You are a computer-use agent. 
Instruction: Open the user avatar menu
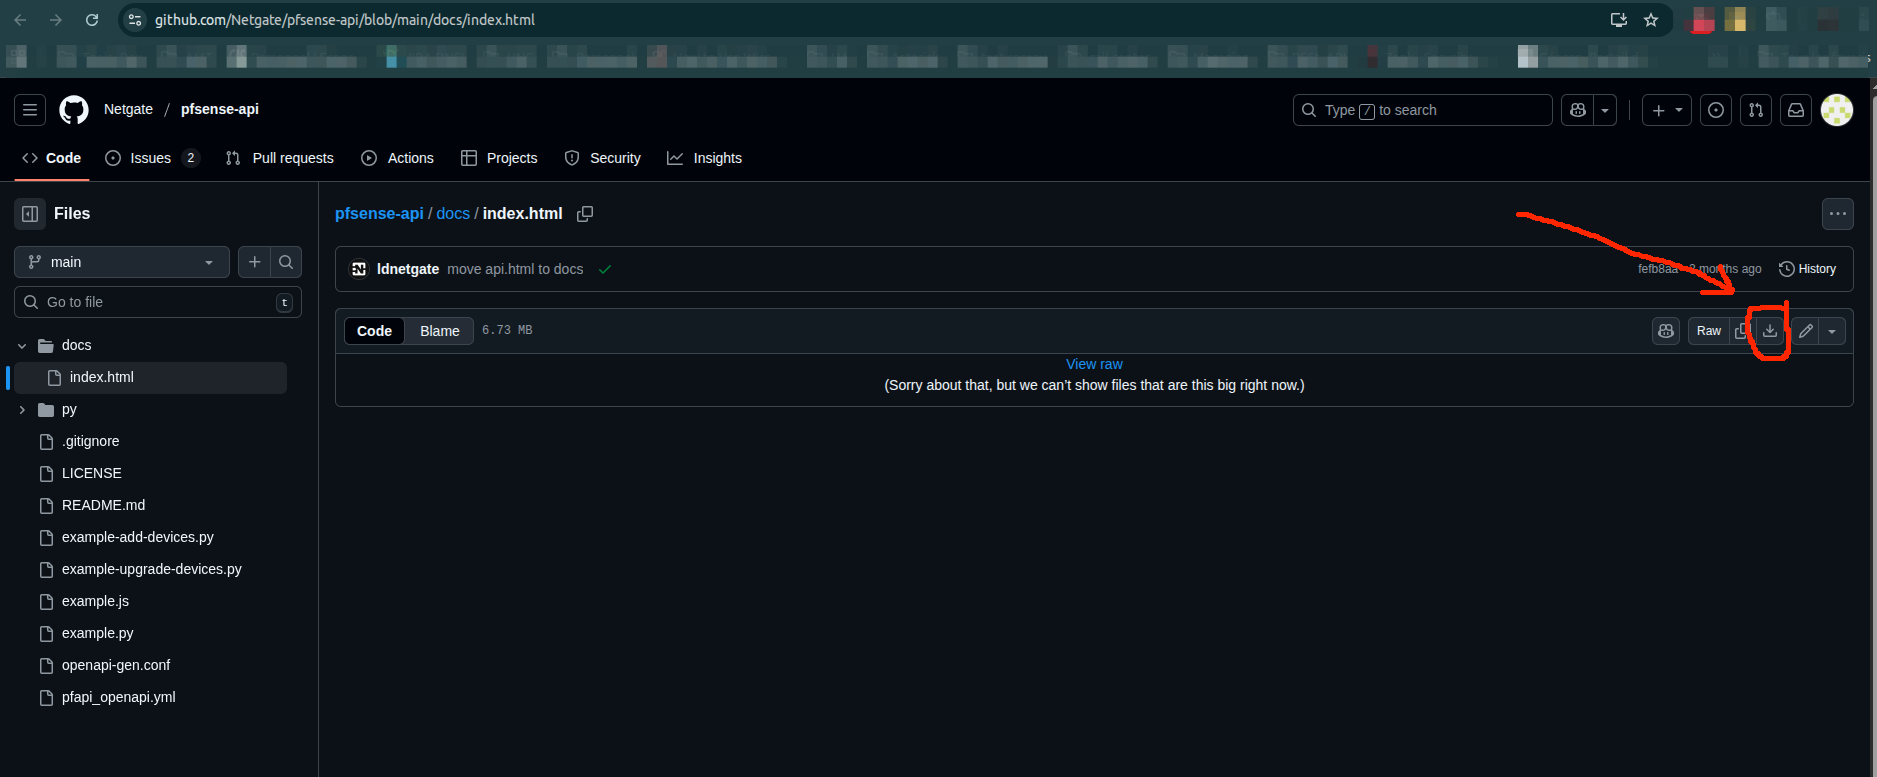tap(1837, 110)
